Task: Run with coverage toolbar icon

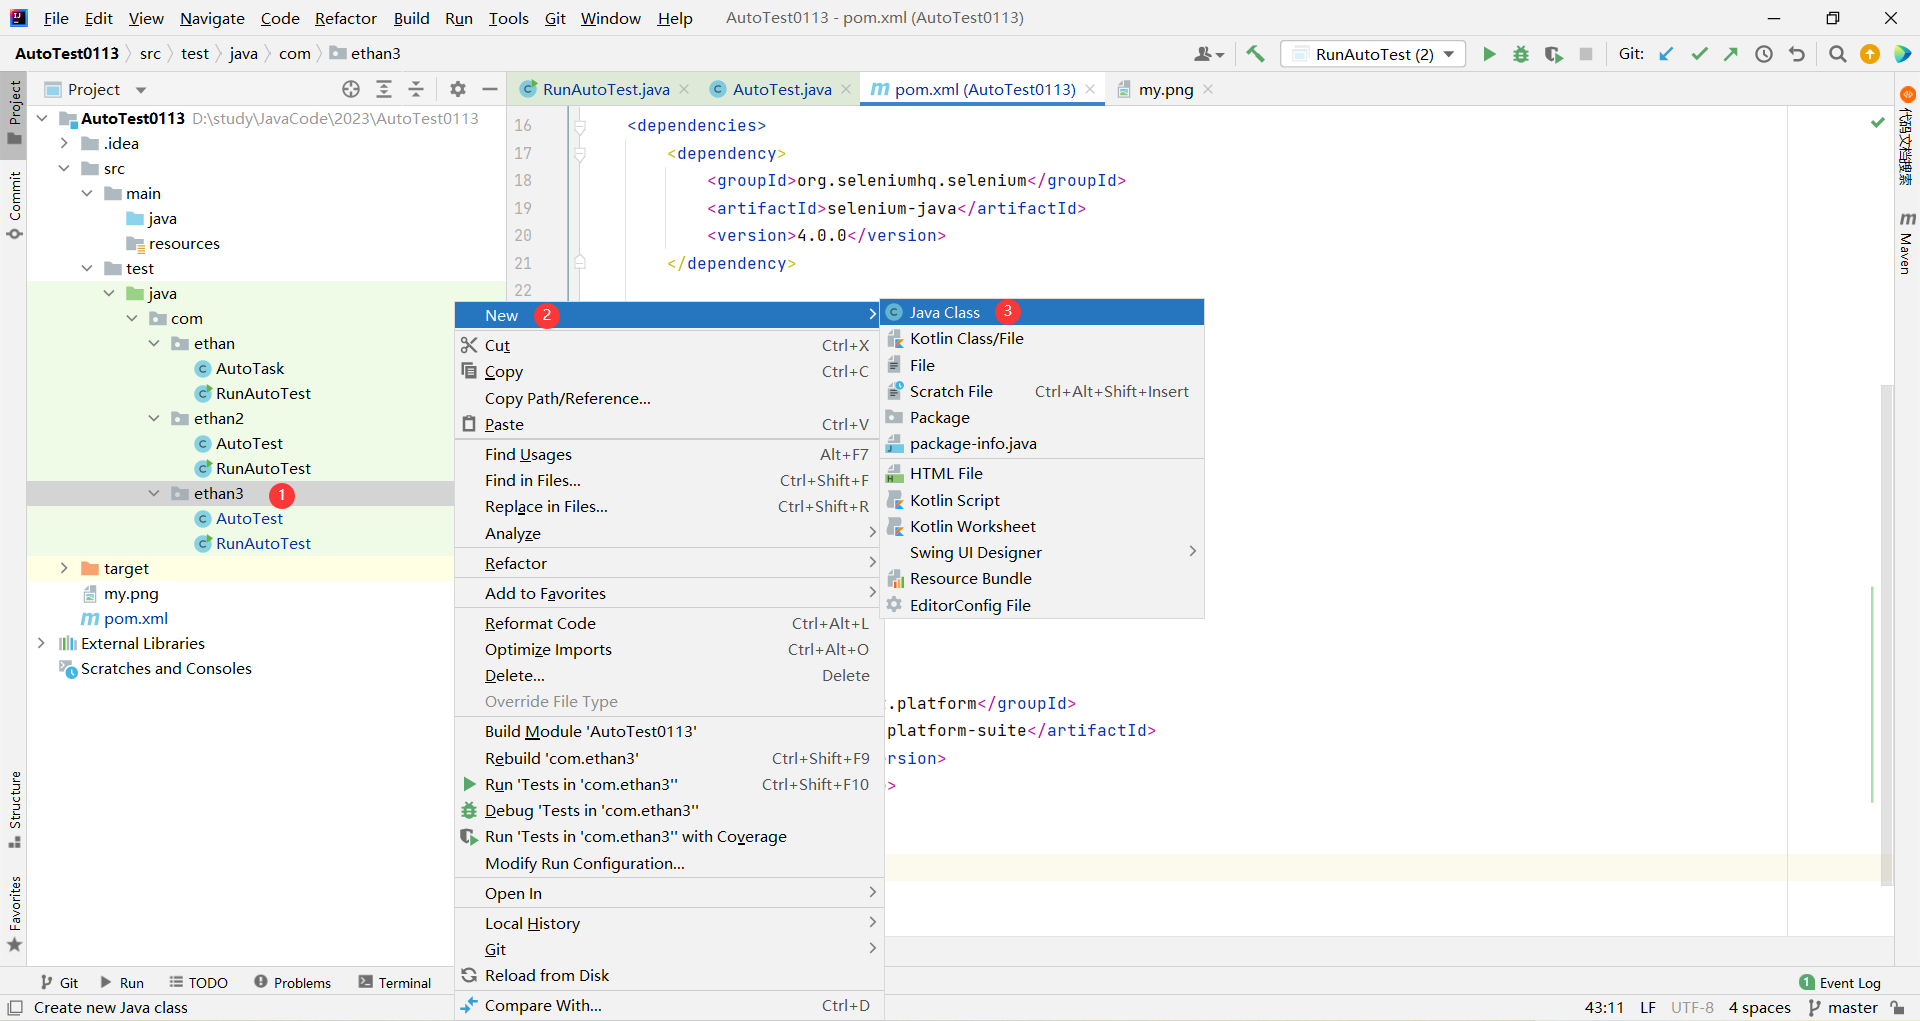Action: click(1553, 54)
